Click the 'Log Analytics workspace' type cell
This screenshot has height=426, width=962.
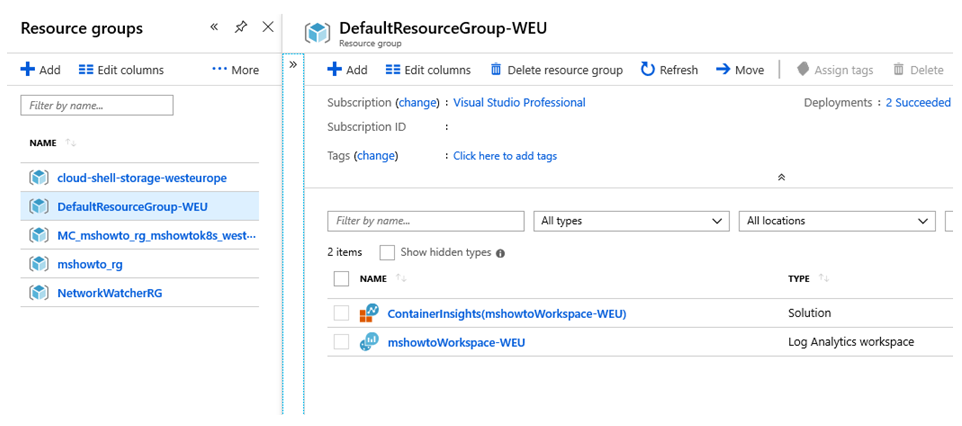tap(851, 342)
